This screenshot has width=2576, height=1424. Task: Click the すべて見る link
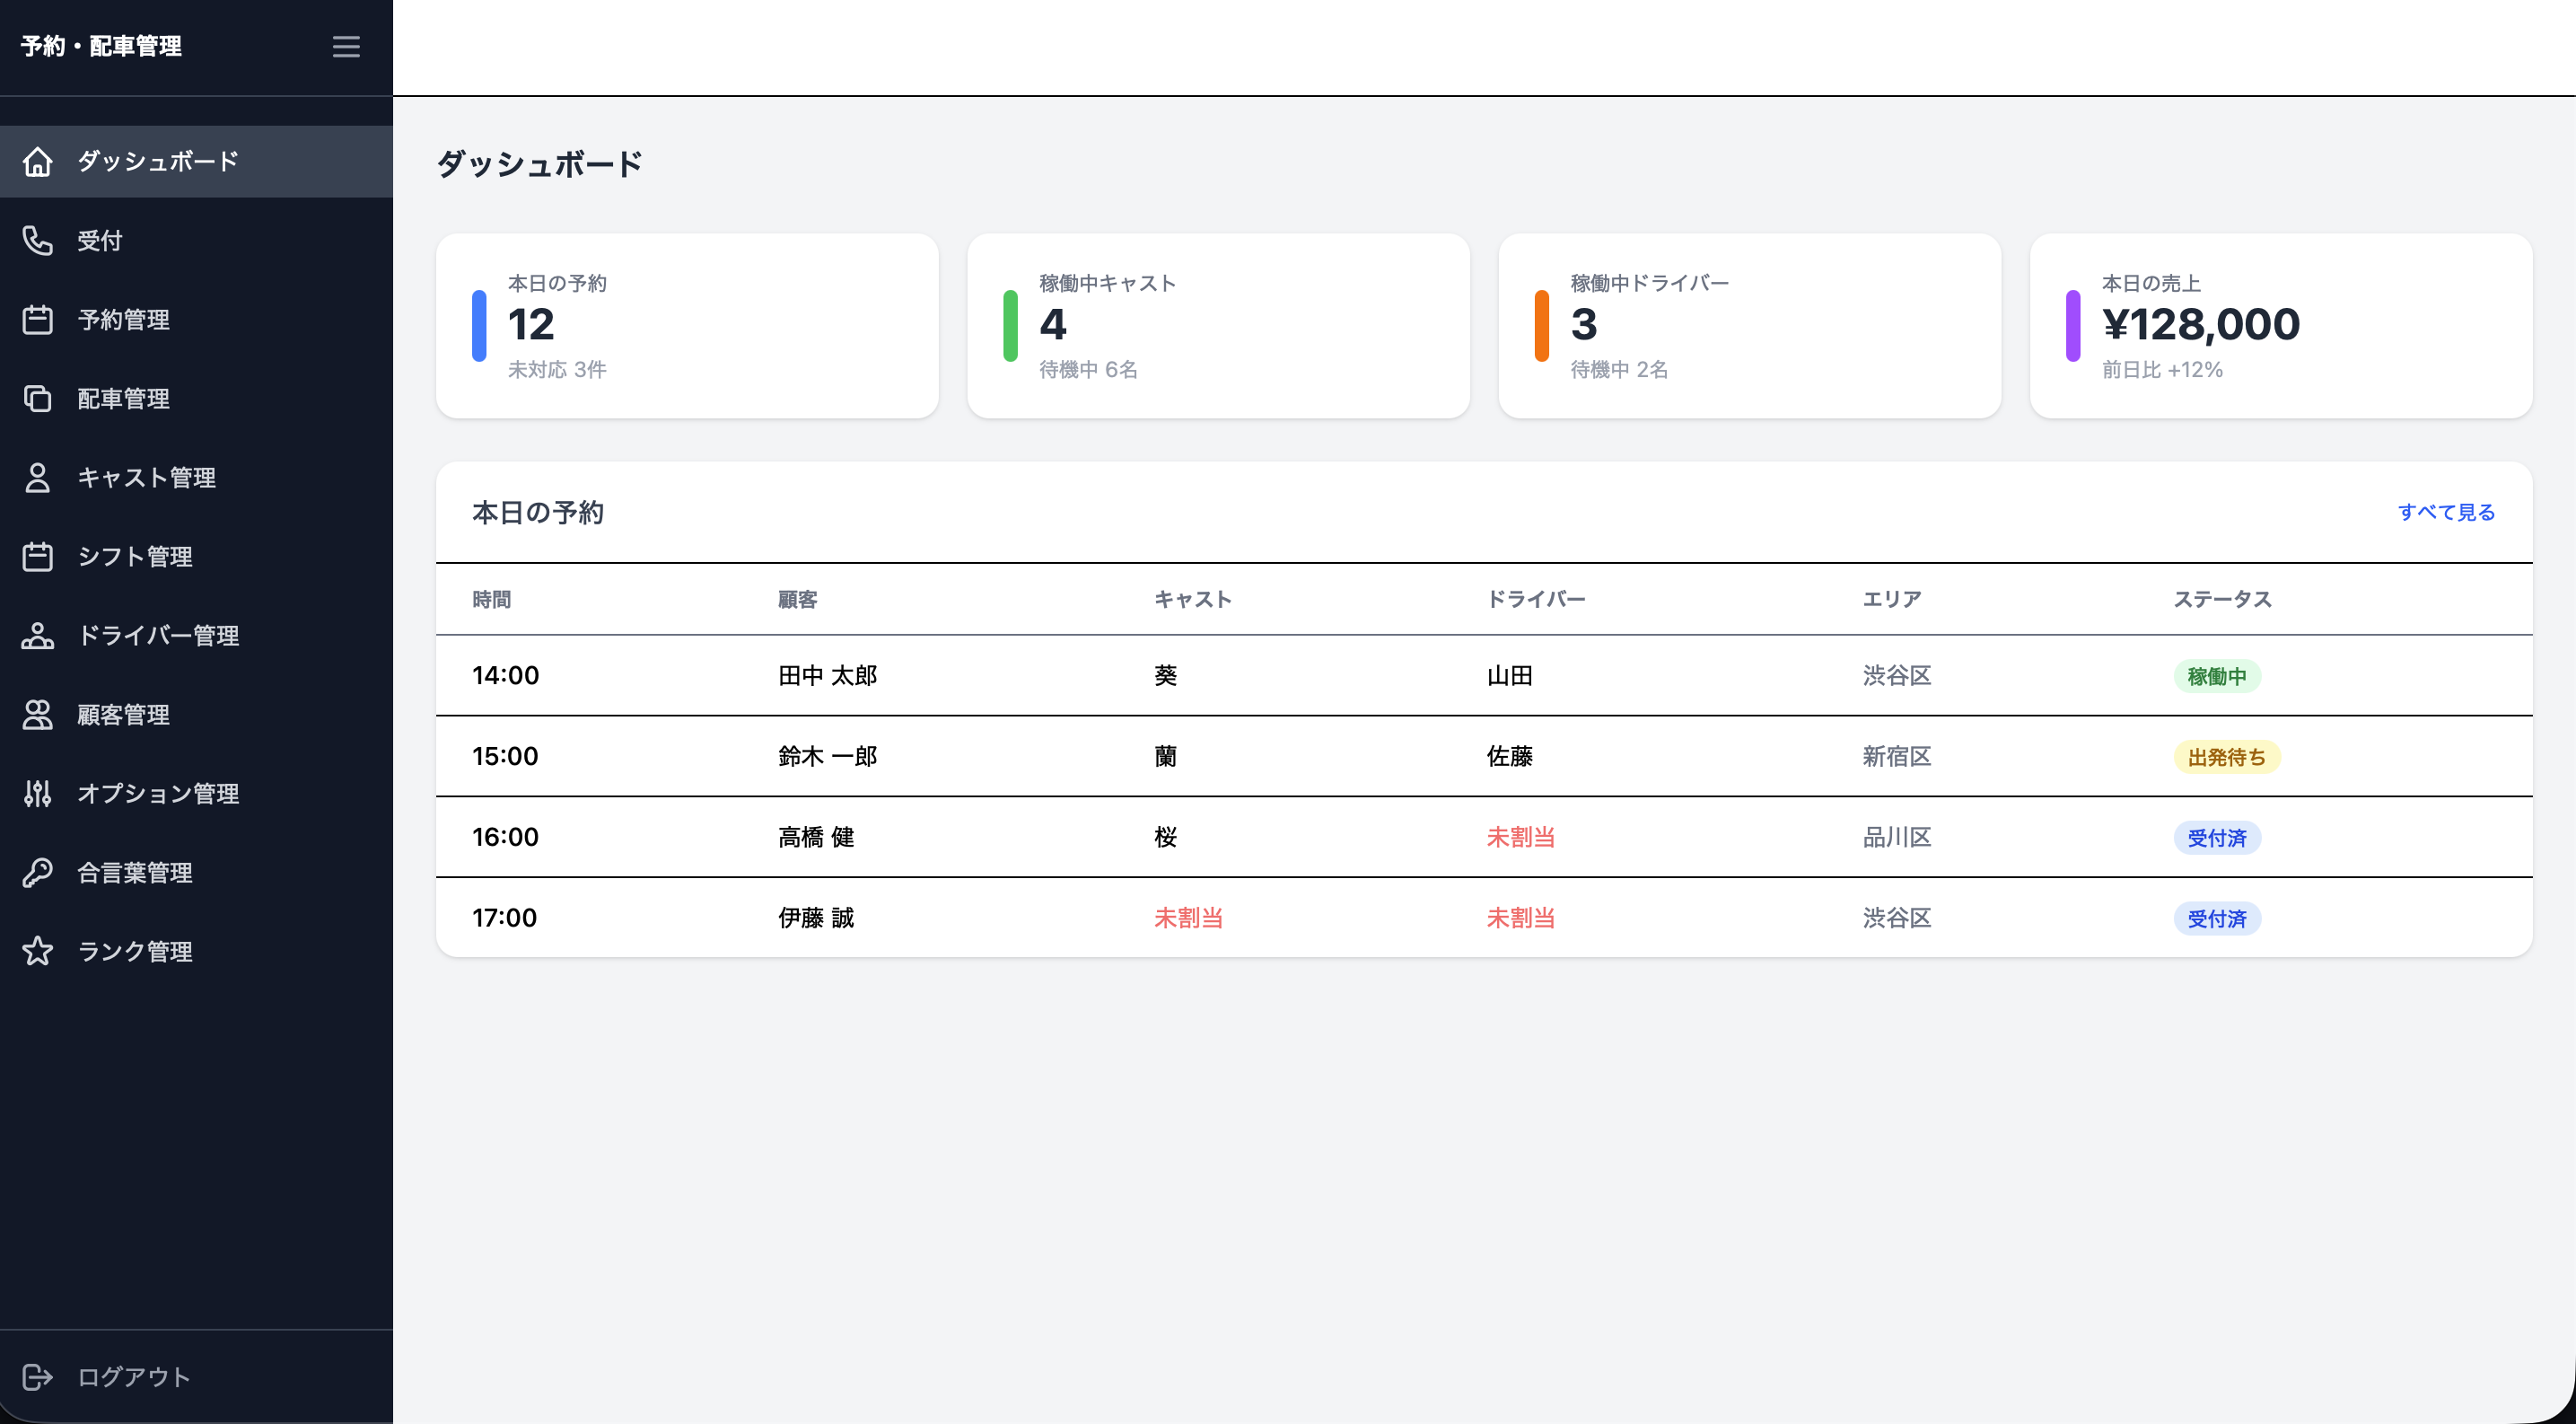click(2446, 512)
